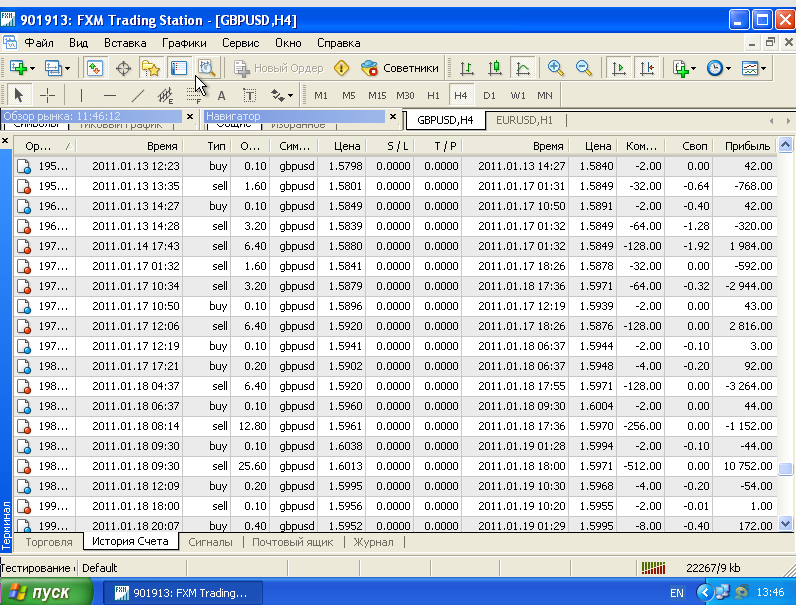Open the Вставка menu
This screenshot has width=796, height=605.
125,43
